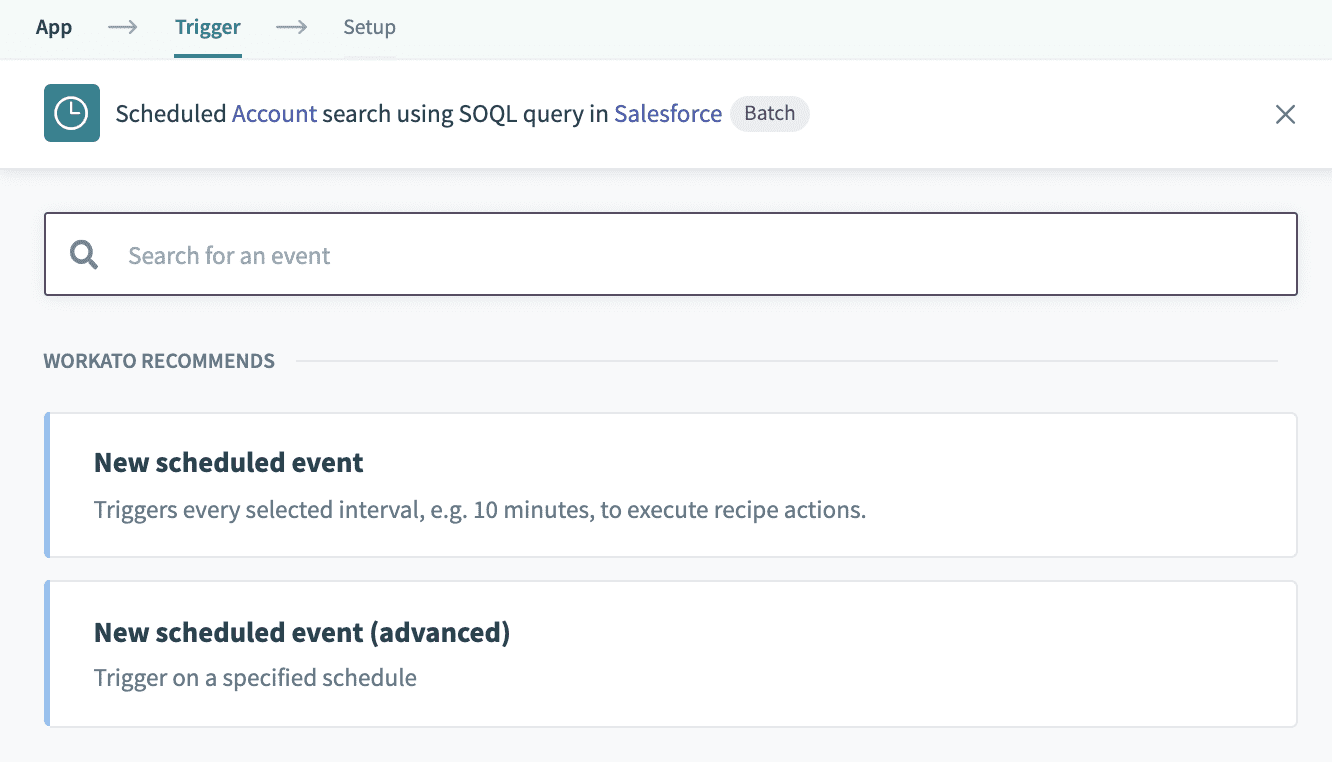Click the search magnifier icon

click(84, 254)
